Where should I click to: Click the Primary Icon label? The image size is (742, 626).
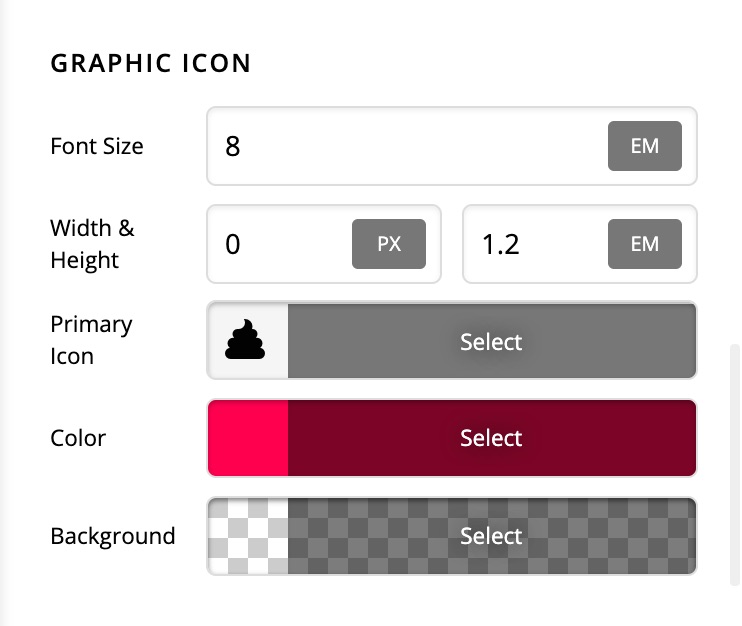(91, 340)
